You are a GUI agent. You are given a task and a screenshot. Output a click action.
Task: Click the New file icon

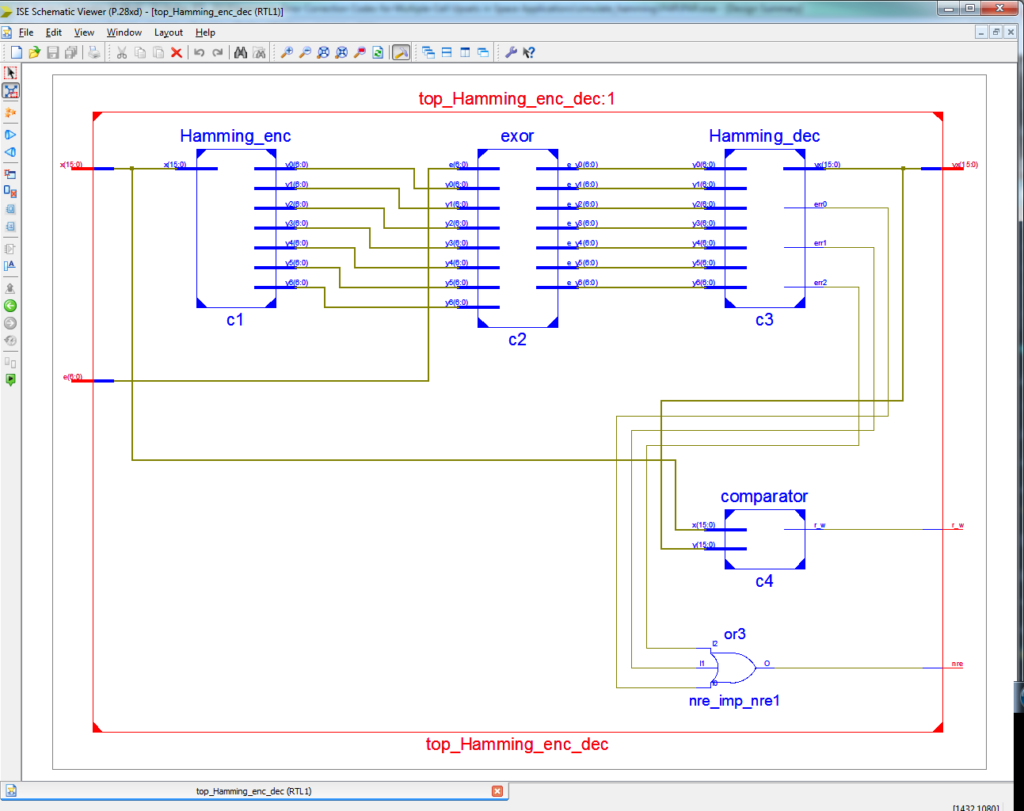coord(16,52)
